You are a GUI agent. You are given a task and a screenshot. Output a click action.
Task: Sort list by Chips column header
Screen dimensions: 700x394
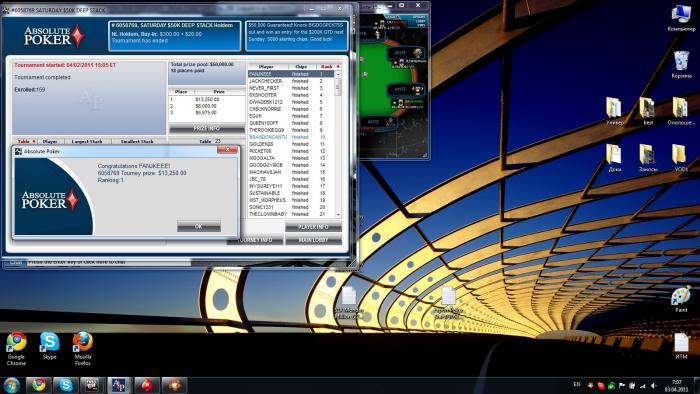coord(301,66)
